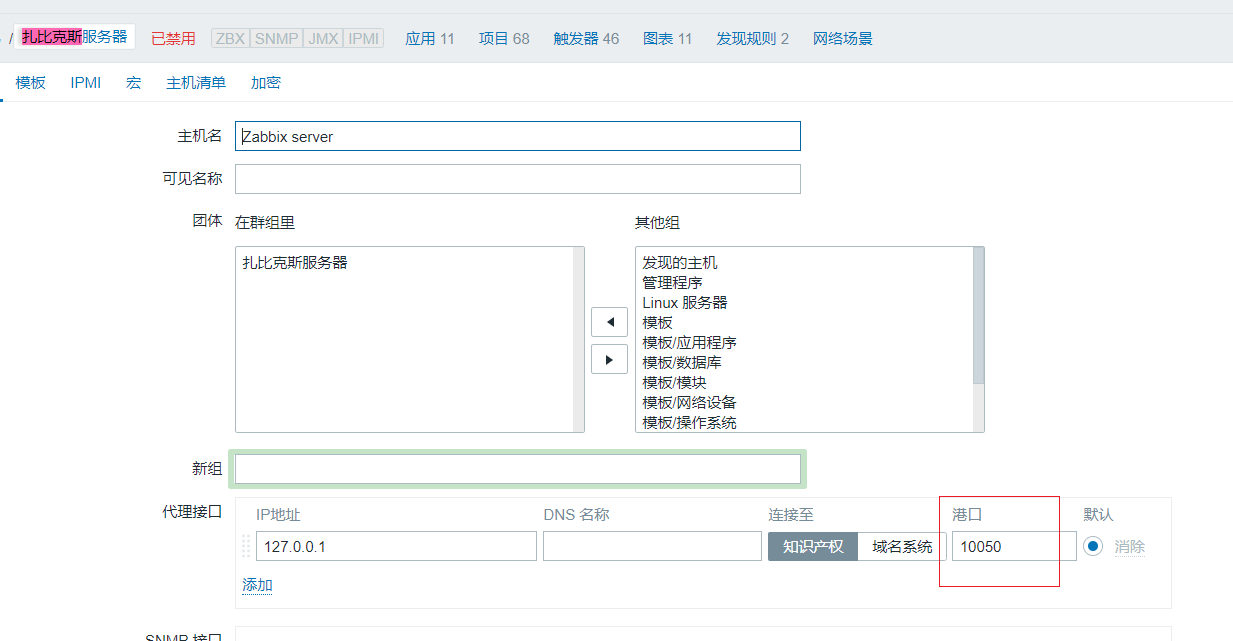
Task: Select 模板/操作系统 in other groups list
Action: (x=689, y=422)
